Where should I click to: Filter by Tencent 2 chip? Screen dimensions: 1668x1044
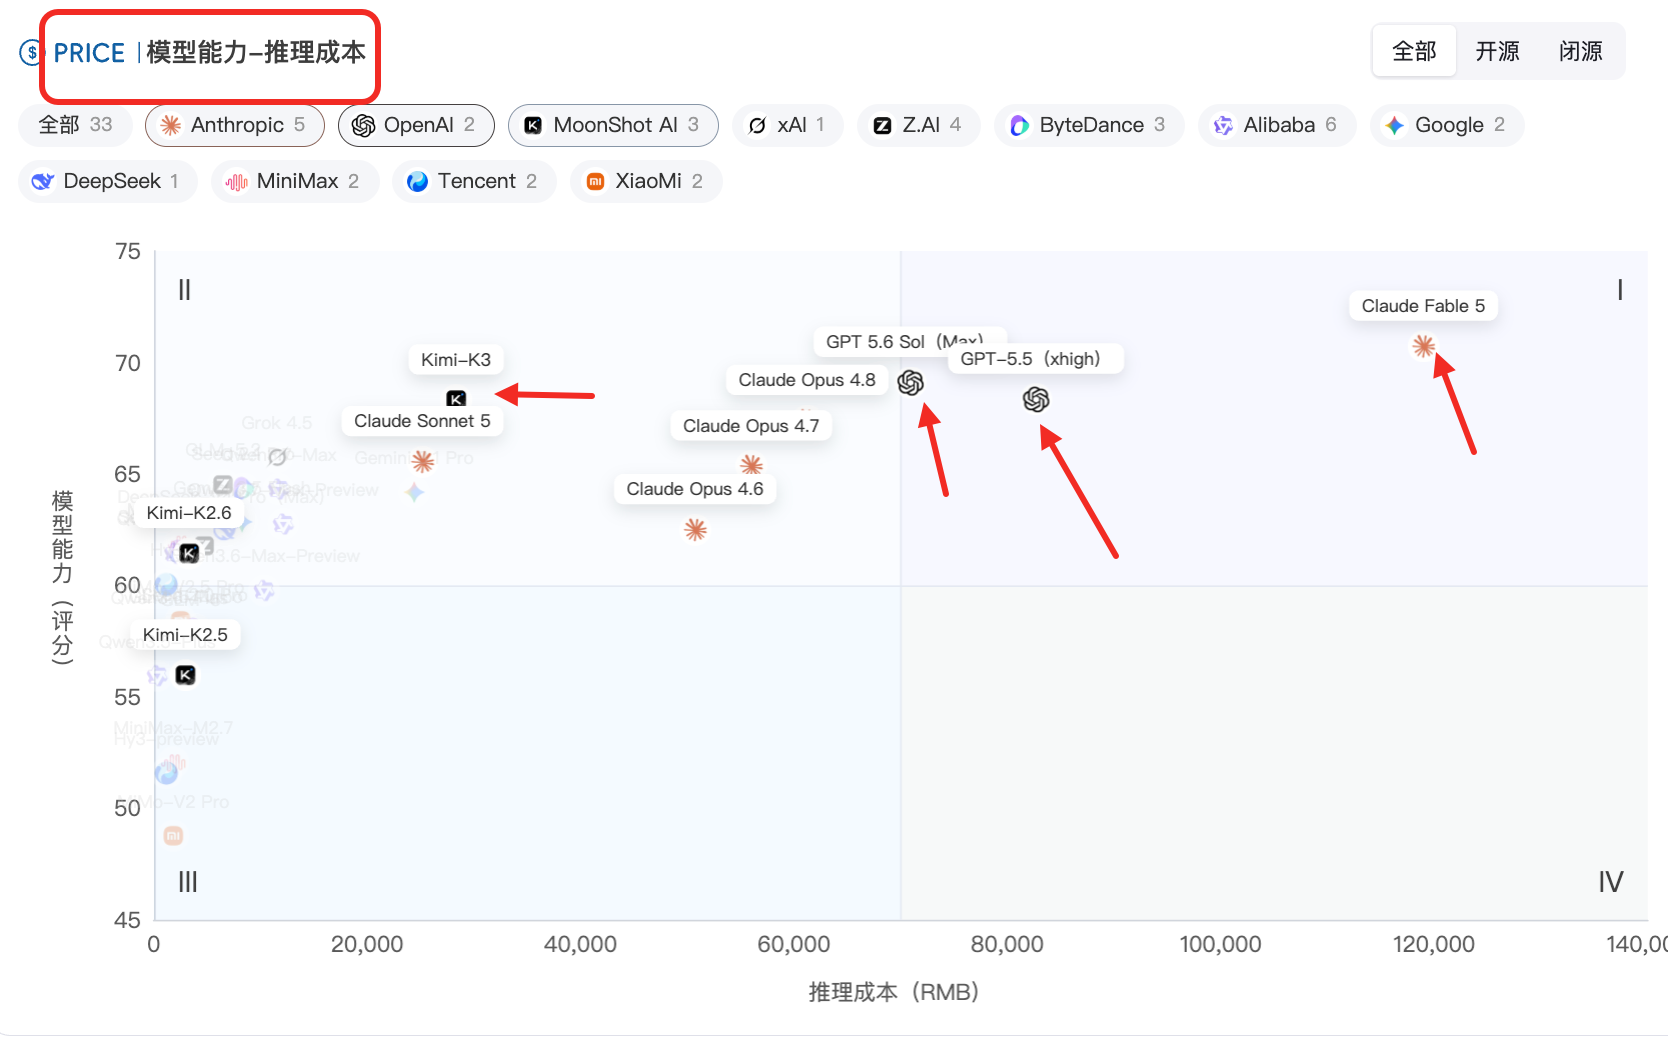[x=474, y=181]
